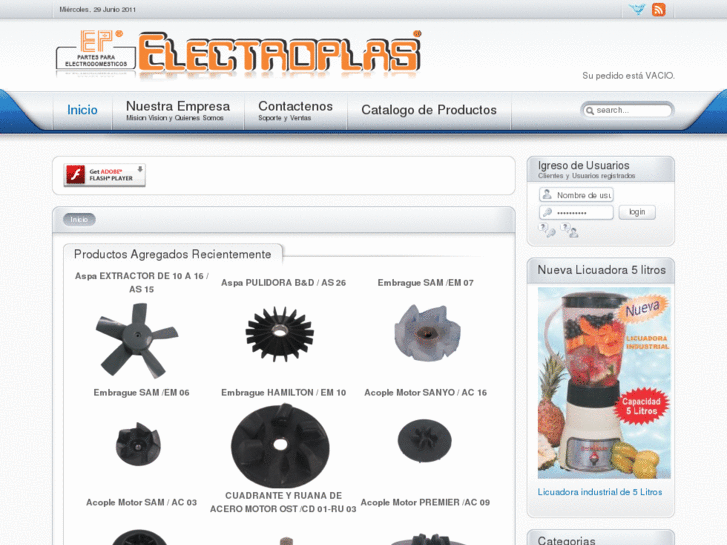Click the Get Adobe Flash Player badge
This screenshot has height=545, width=727.
point(105,175)
